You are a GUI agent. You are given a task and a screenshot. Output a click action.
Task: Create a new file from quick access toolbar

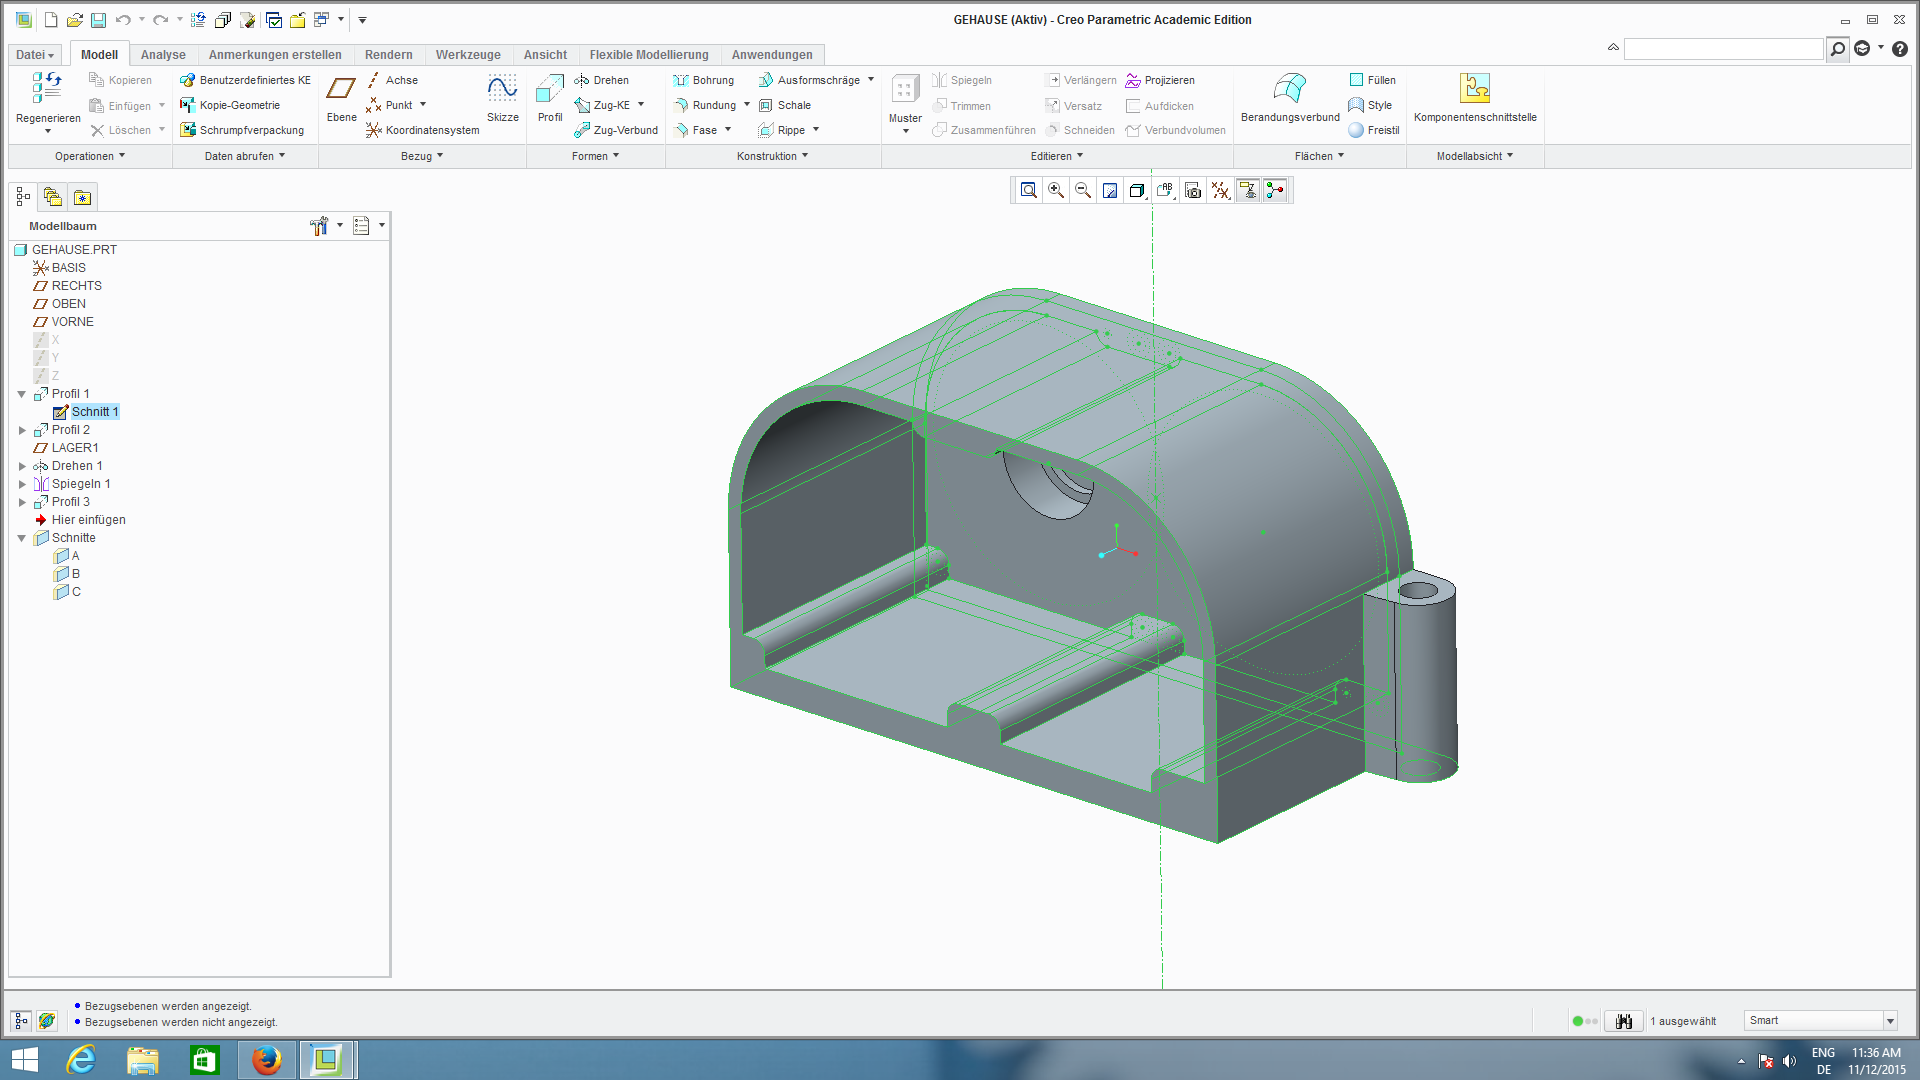tap(51, 20)
